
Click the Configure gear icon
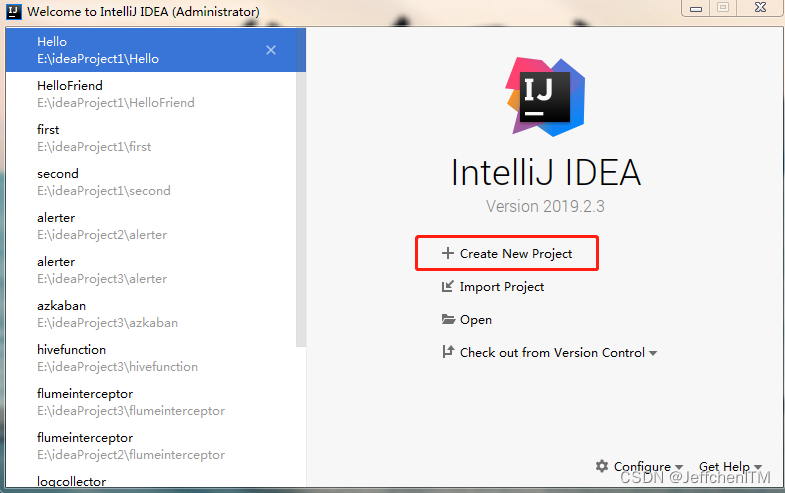[x=602, y=466]
